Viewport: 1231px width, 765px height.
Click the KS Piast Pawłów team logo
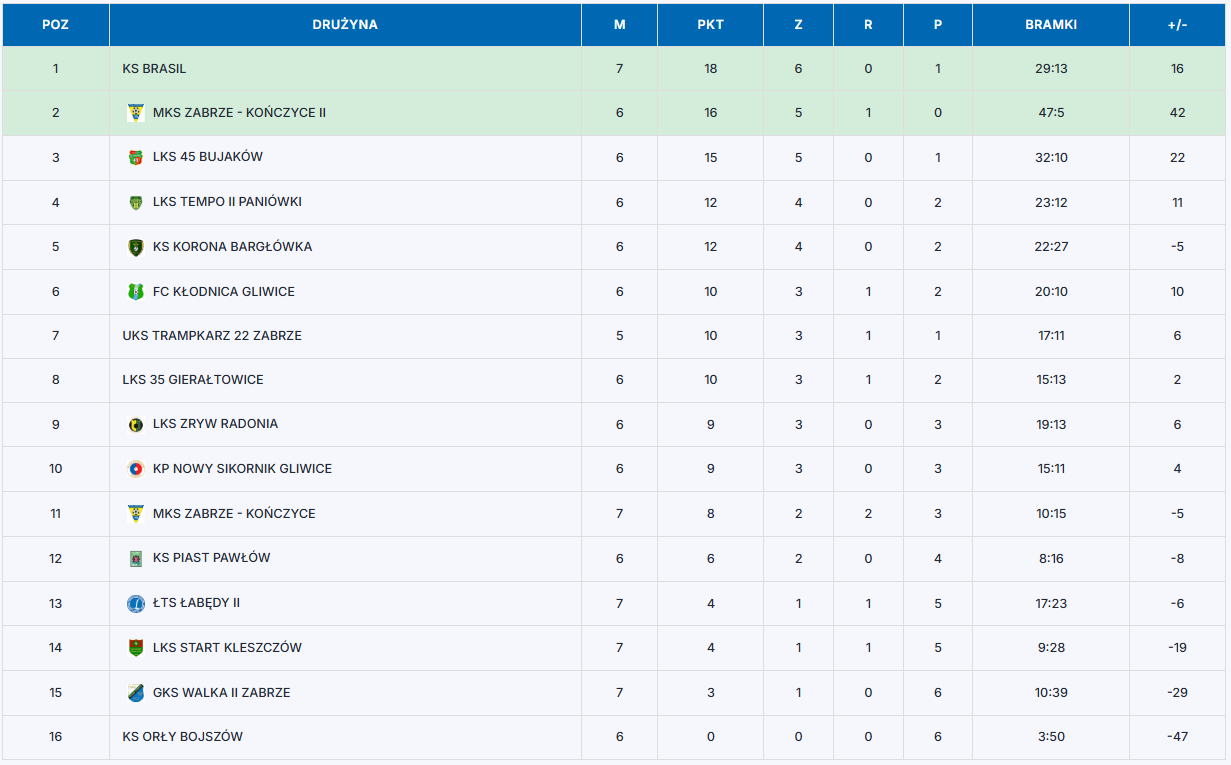click(136, 558)
